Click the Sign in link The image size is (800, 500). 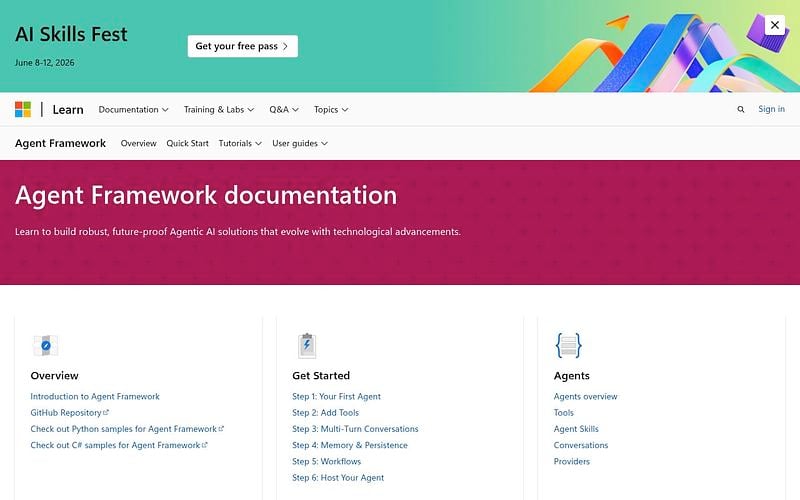[x=771, y=109]
